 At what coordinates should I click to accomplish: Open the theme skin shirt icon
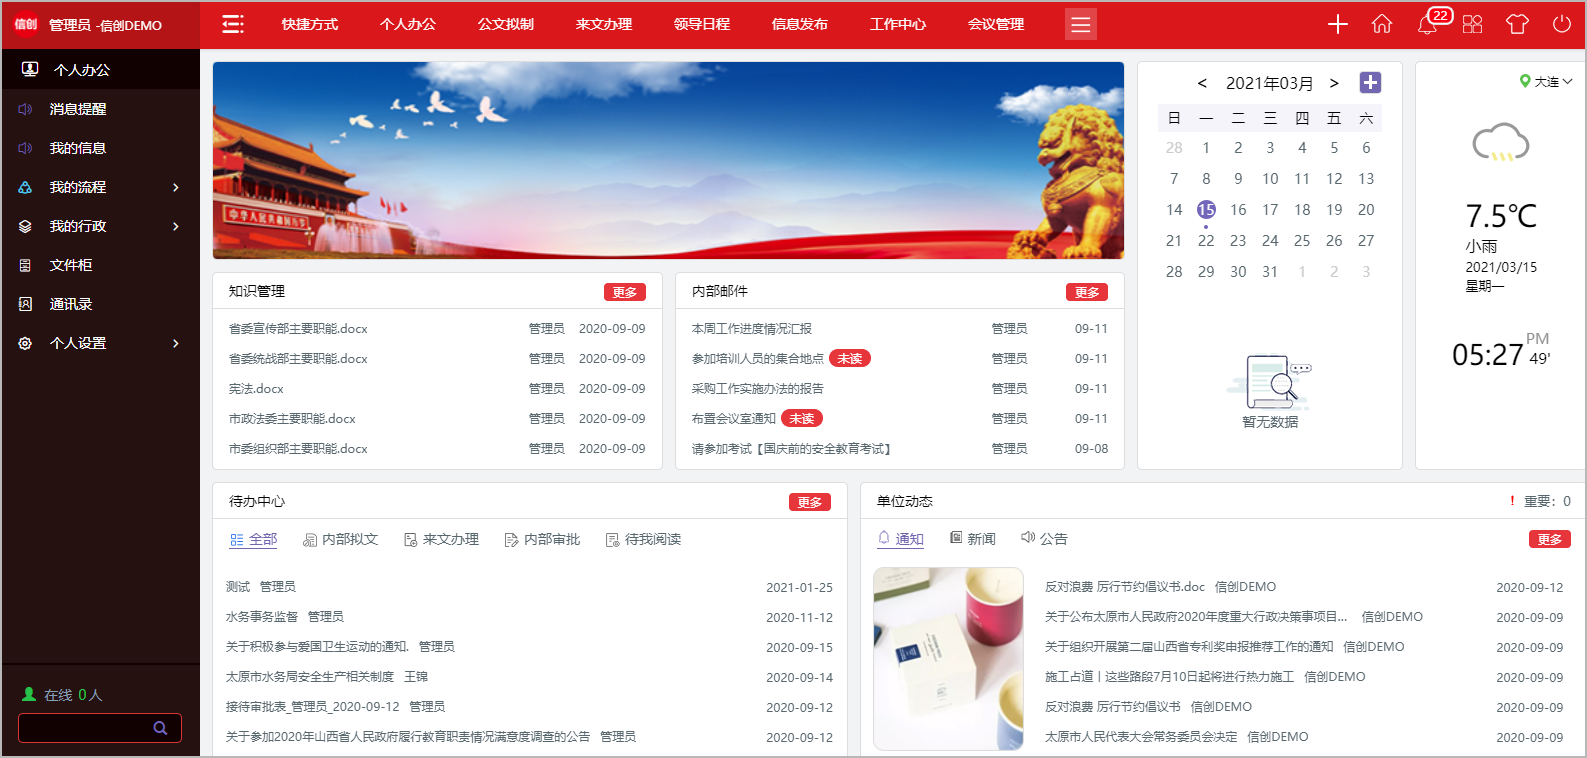[x=1517, y=24]
